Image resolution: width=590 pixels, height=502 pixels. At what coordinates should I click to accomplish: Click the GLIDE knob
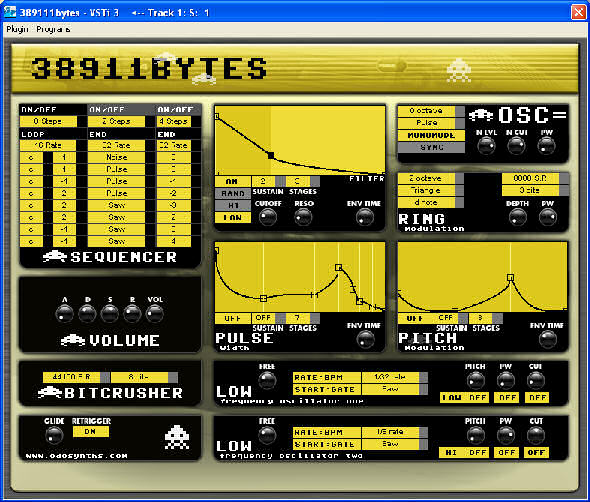pos(54,436)
